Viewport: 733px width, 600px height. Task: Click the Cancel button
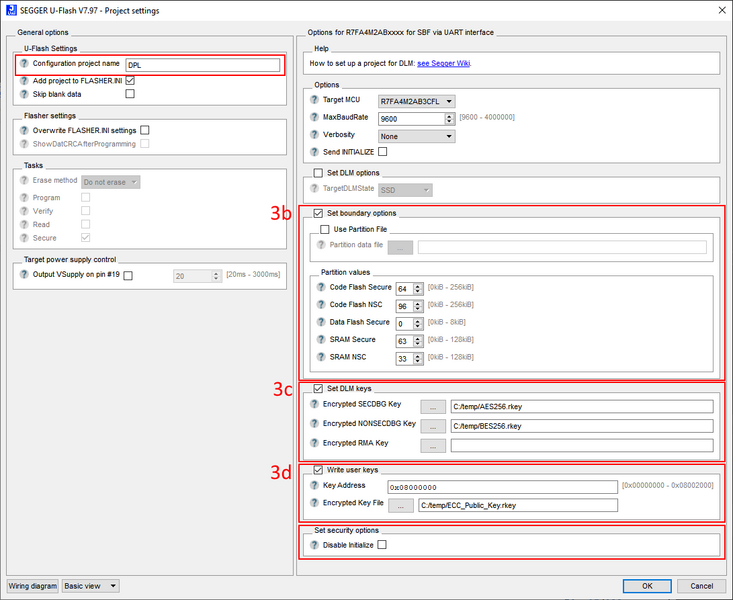(x=702, y=586)
